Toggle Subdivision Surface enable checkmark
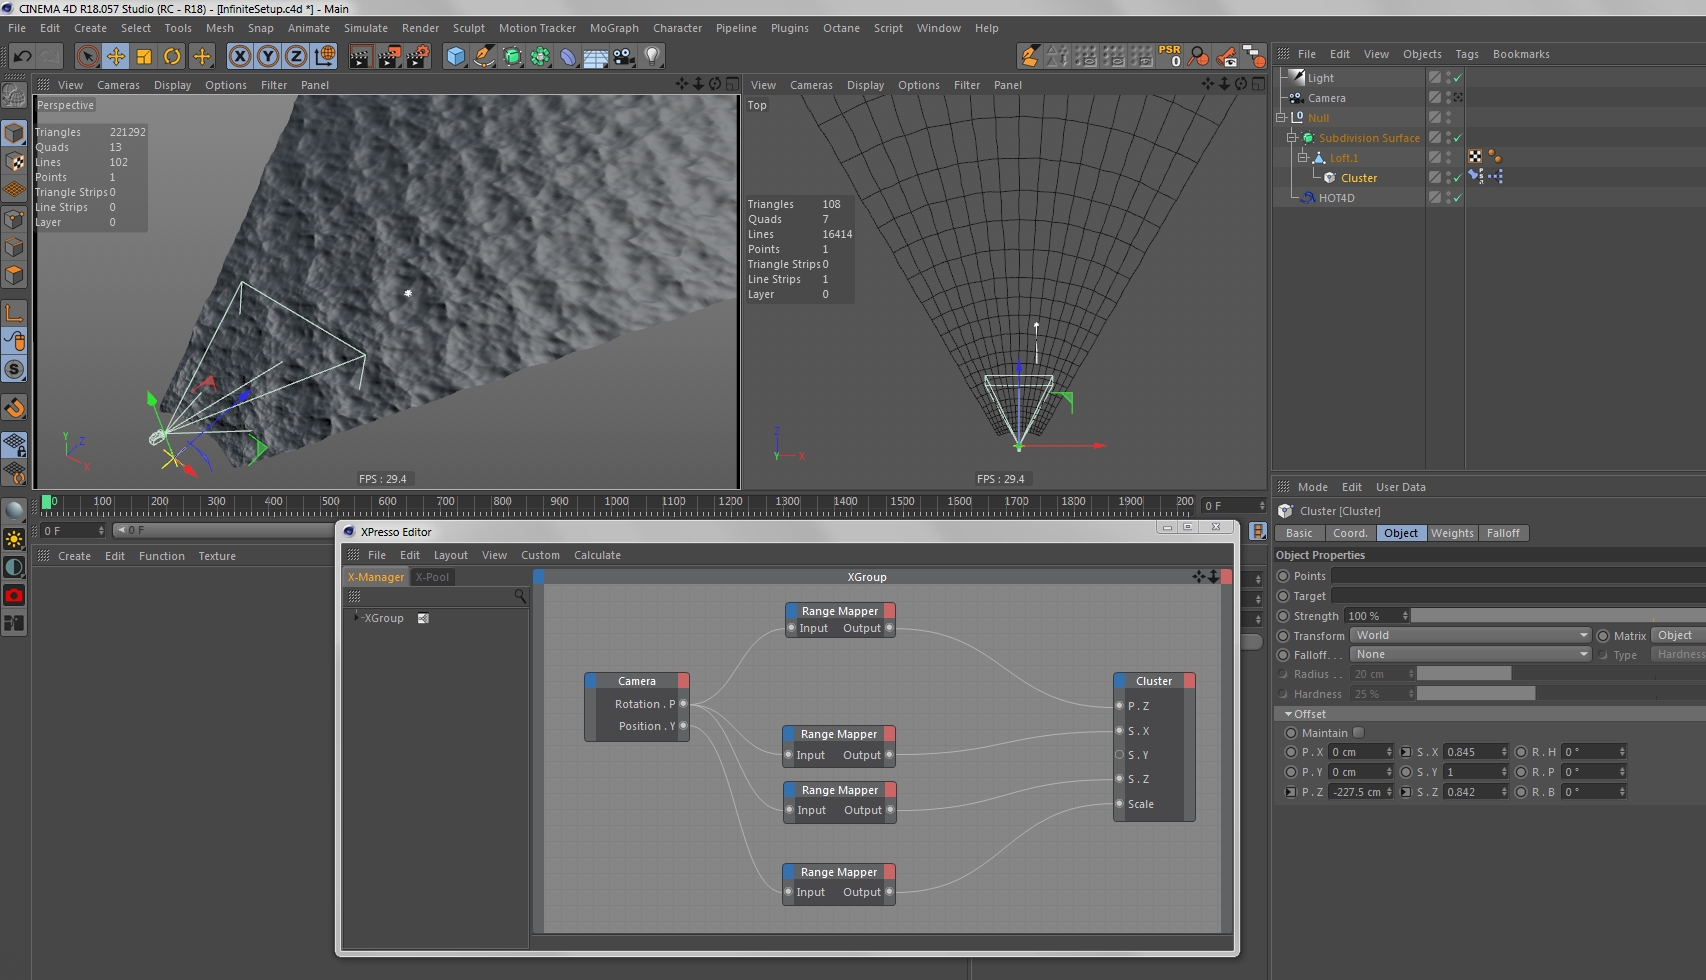The width and height of the screenshot is (1706, 980). click(x=1457, y=138)
